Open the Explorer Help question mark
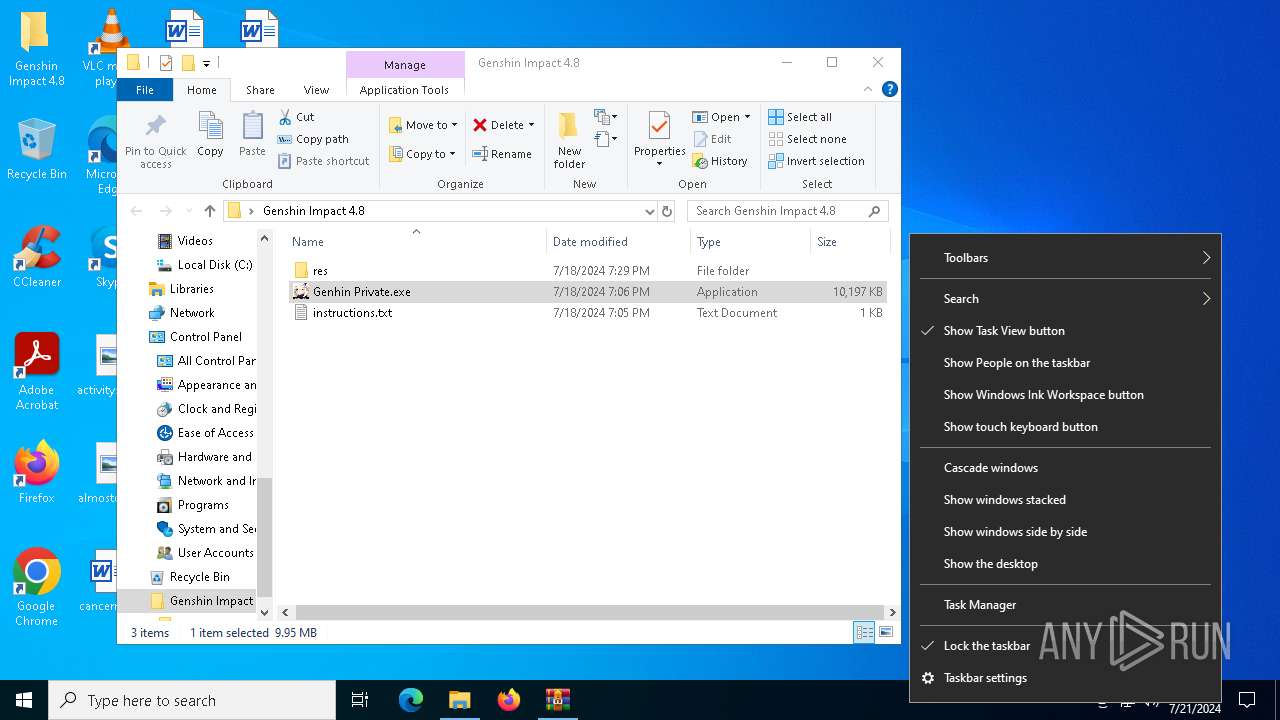 pos(889,89)
